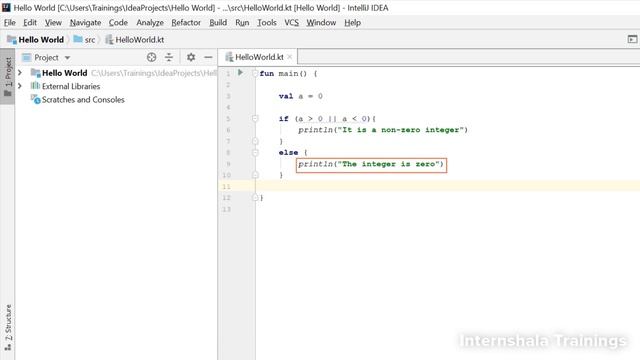
Task: Click the top-right panel layout icon
Action: [632, 40]
